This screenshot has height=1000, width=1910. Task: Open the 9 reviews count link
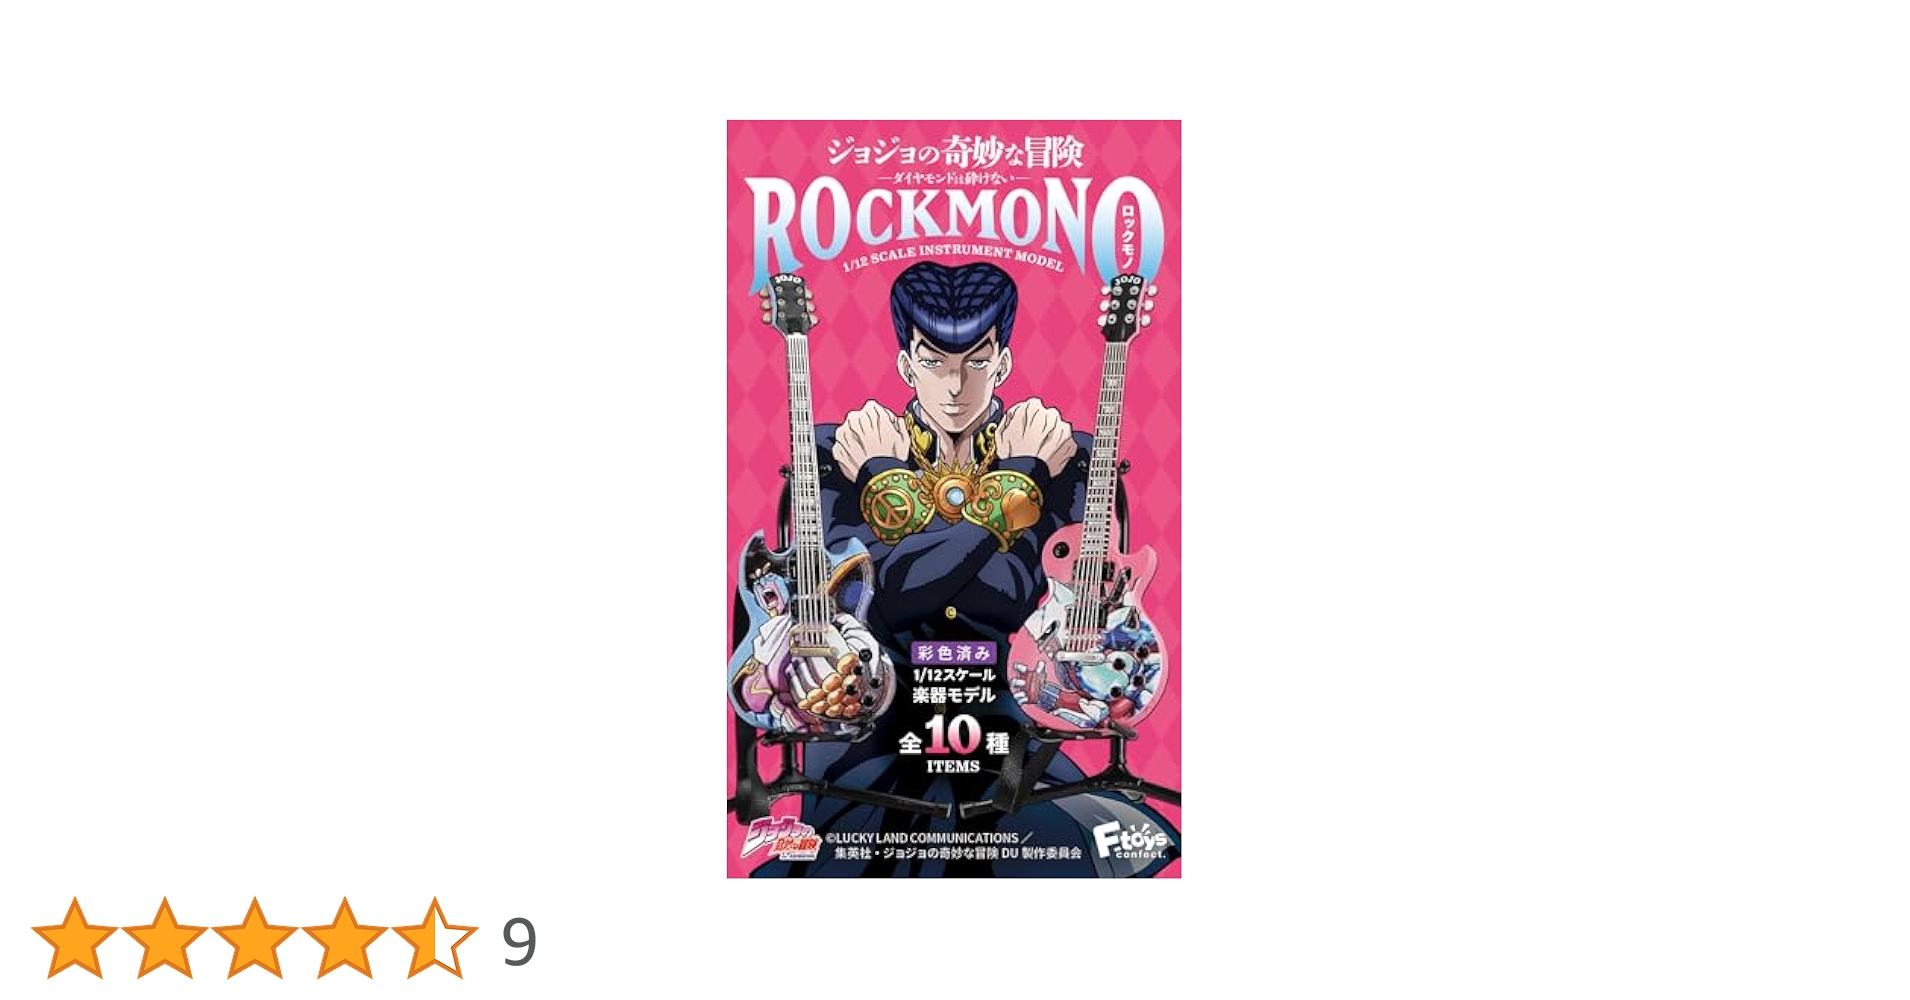pyautogui.click(x=519, y=942)
